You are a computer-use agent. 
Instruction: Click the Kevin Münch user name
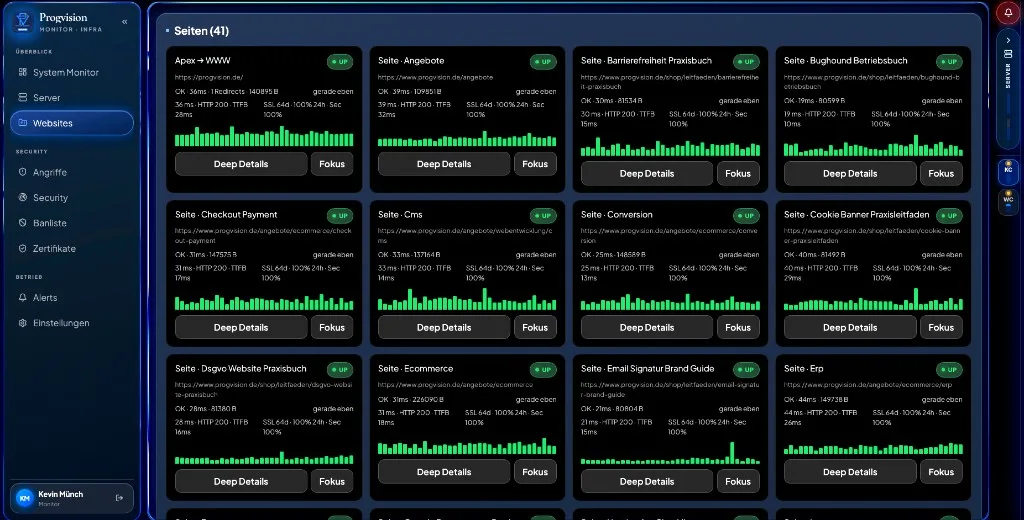tap(61, 494)
